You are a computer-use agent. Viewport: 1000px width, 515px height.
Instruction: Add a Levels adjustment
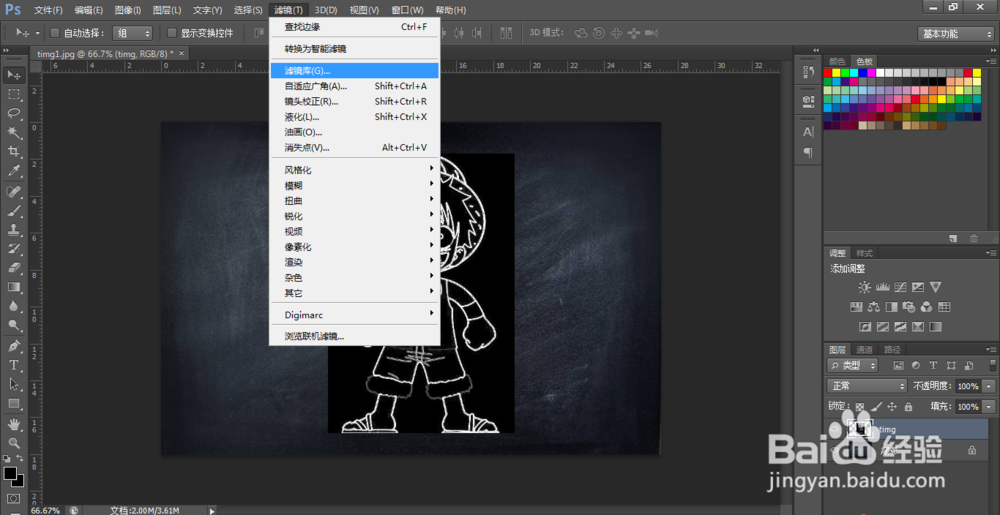pyautogui.click(x=882, y=287)
